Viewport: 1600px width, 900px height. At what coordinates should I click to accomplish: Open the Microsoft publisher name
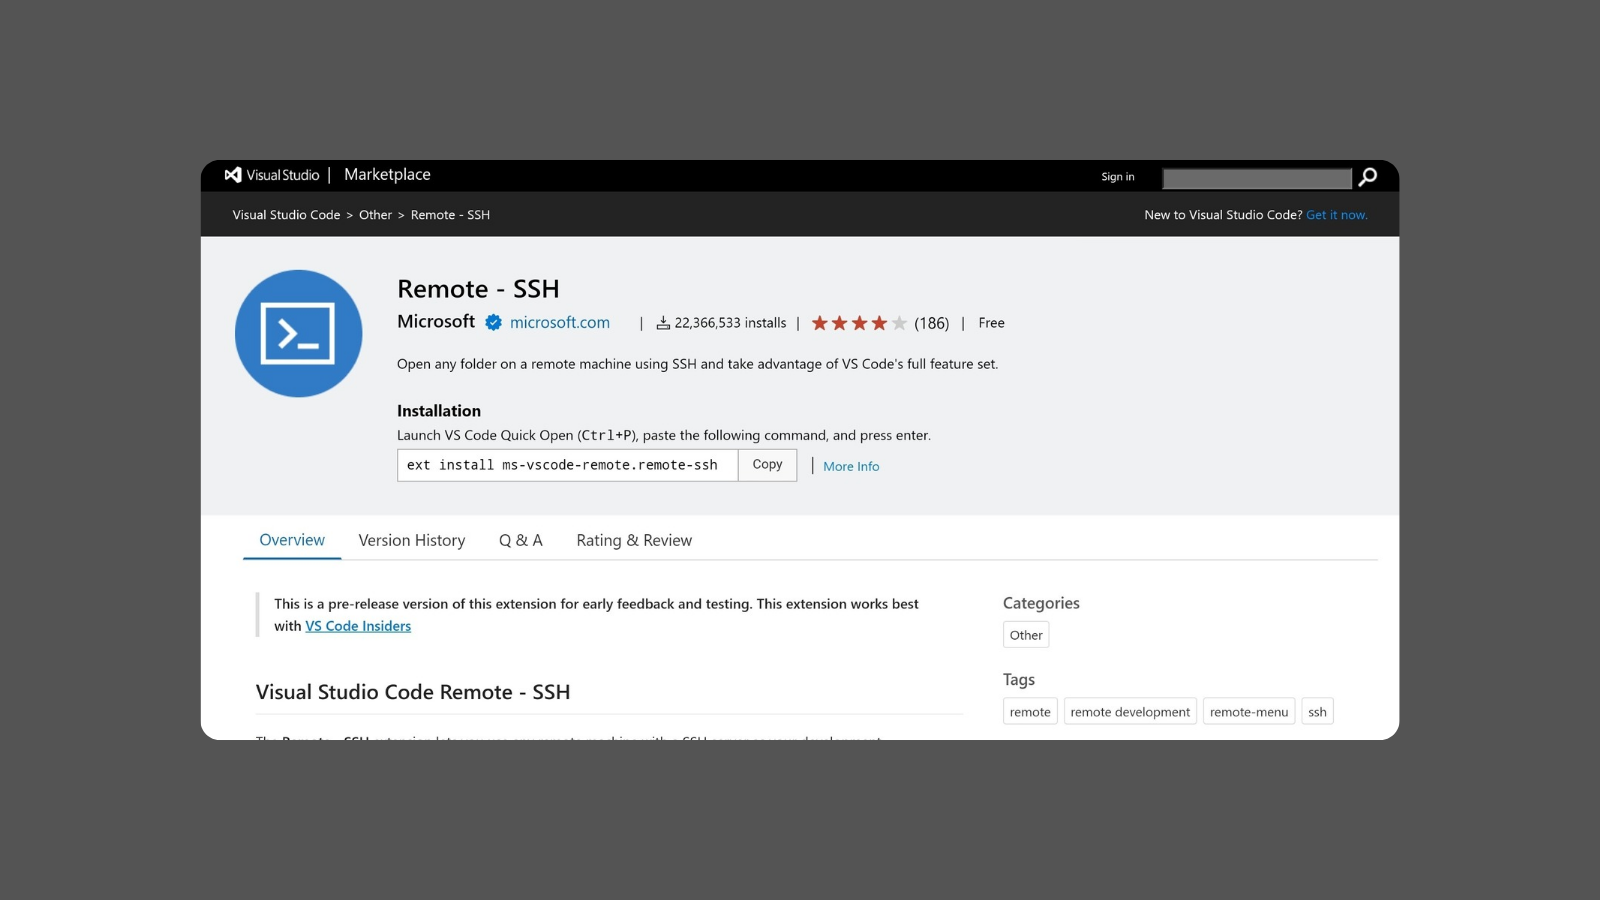click(436, 321)
